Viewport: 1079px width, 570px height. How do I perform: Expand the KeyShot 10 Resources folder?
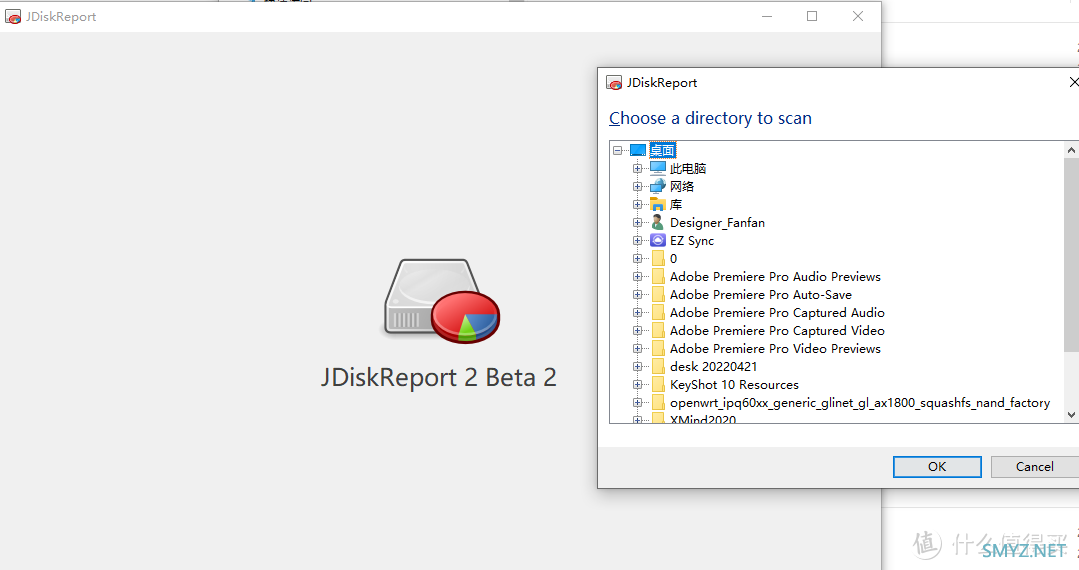(x=637, y=384)
